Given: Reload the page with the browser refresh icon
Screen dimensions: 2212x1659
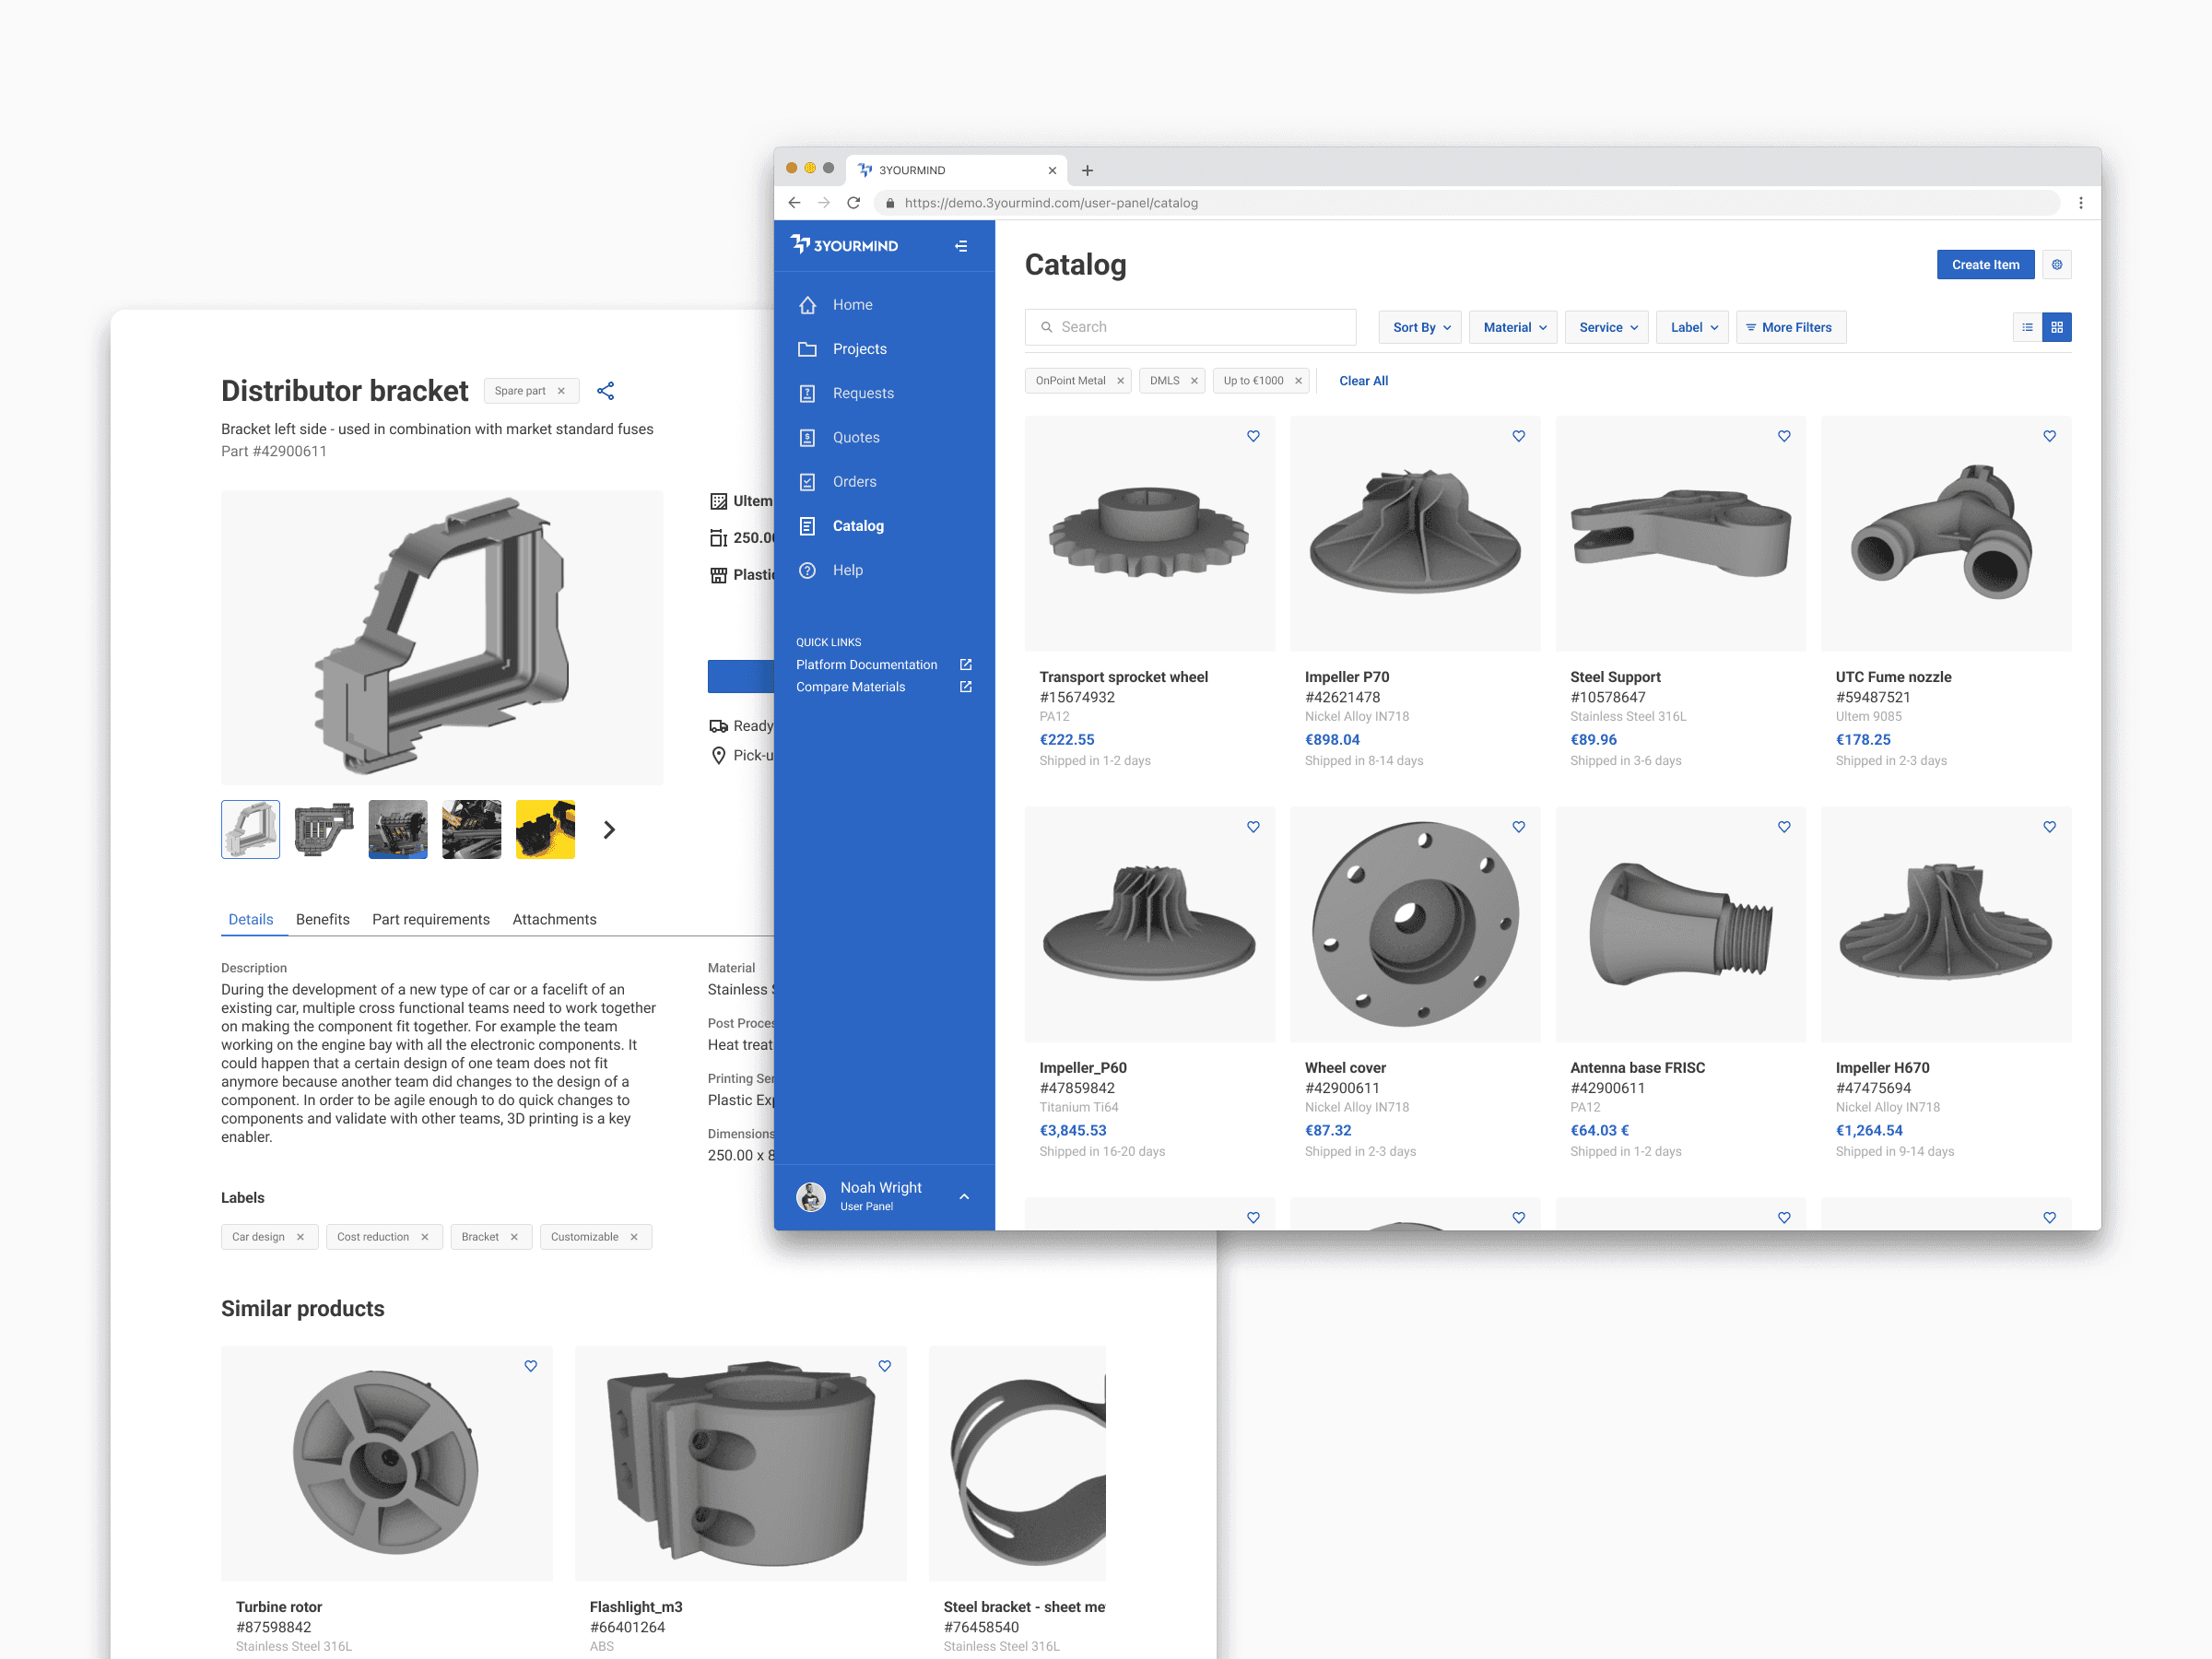Looking at the screenshot, I should tap(853, 203).
